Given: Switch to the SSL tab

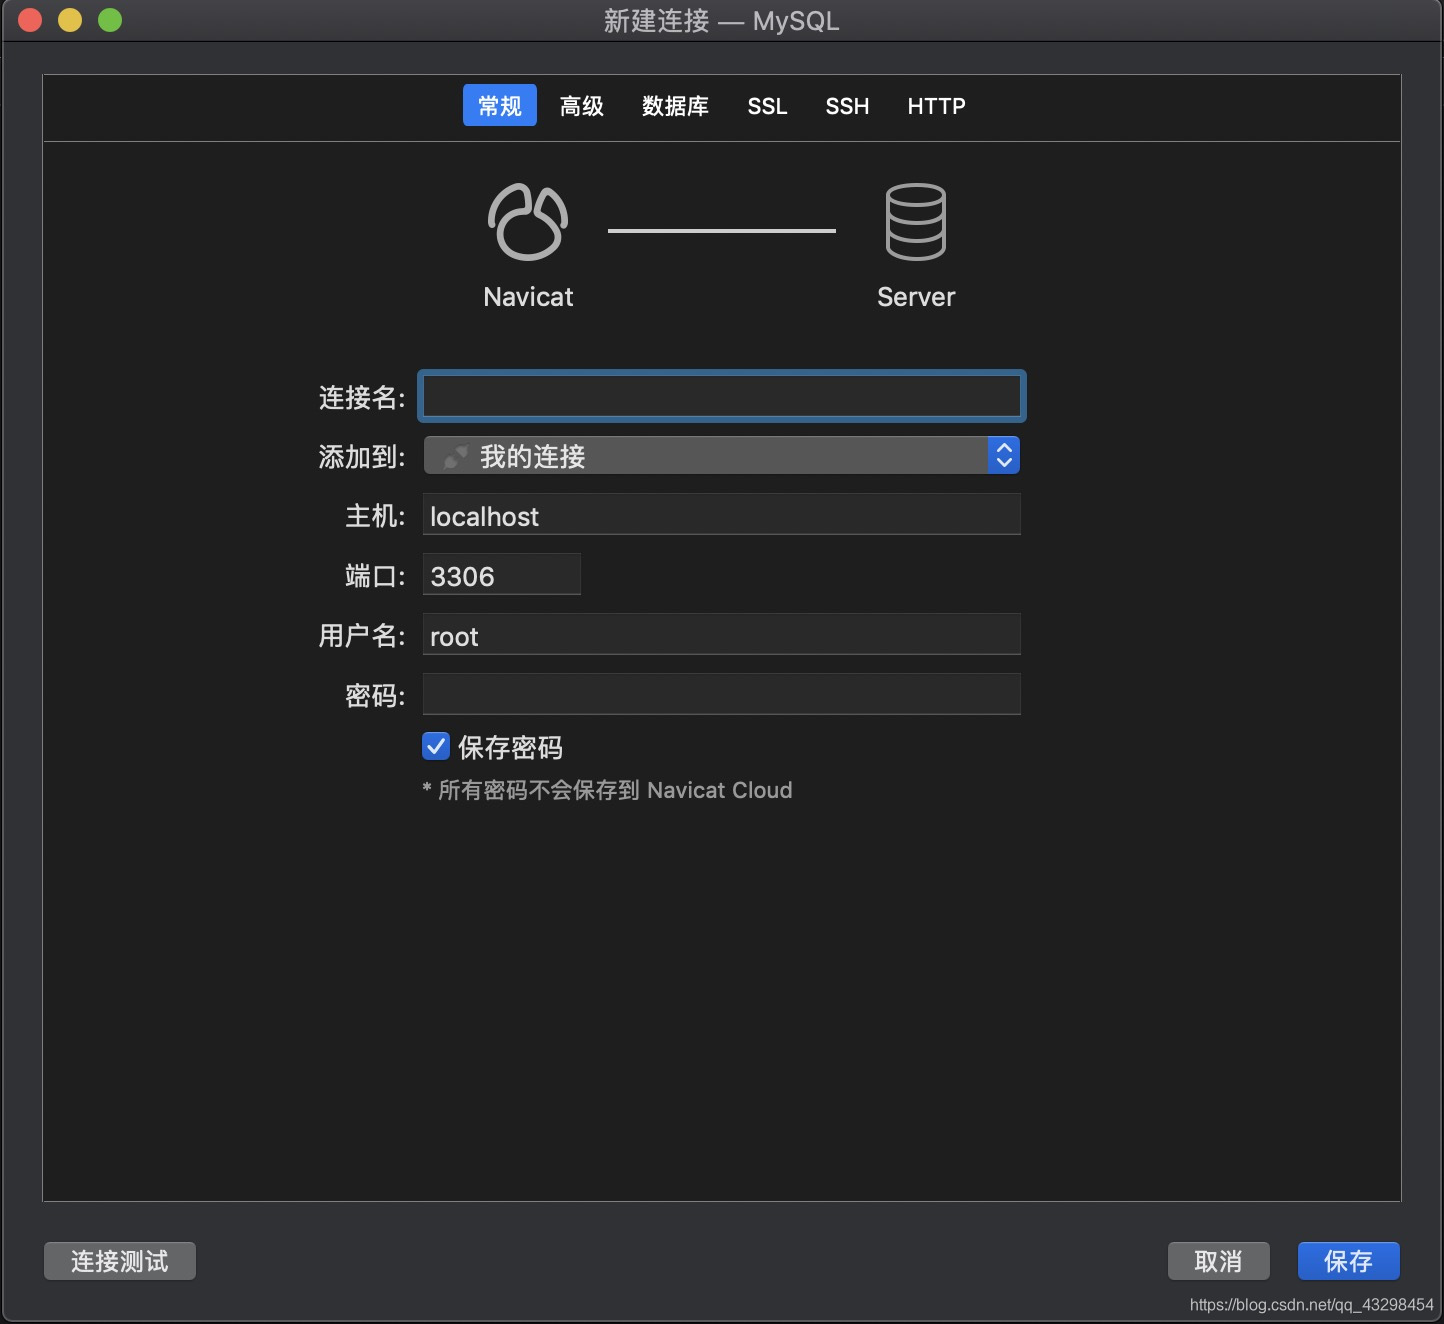Looking at the screenshot, I should pos(767,106).
